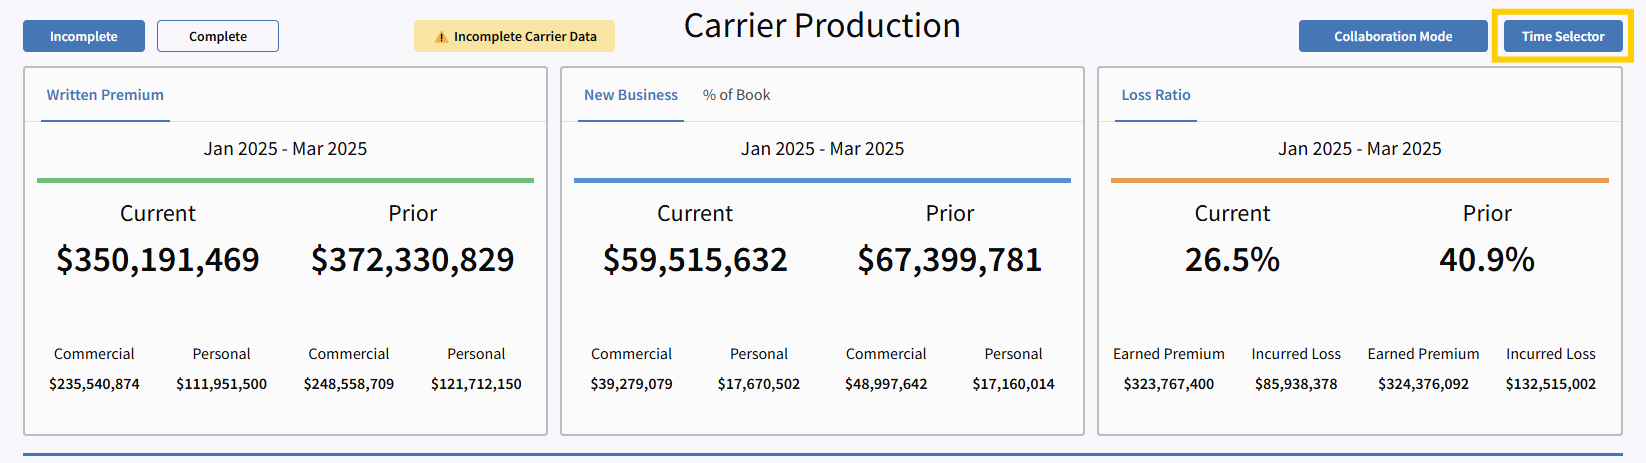Click the prior loss ratio 40.9%
The width and height of the screenshot is (1646, 463).
1487,260
